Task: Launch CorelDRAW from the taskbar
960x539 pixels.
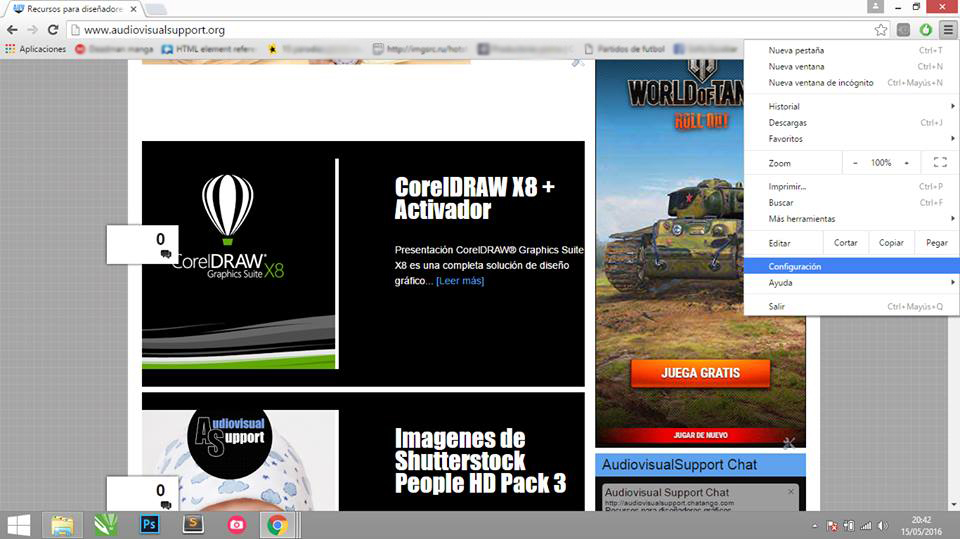Action: click(106, 525)
